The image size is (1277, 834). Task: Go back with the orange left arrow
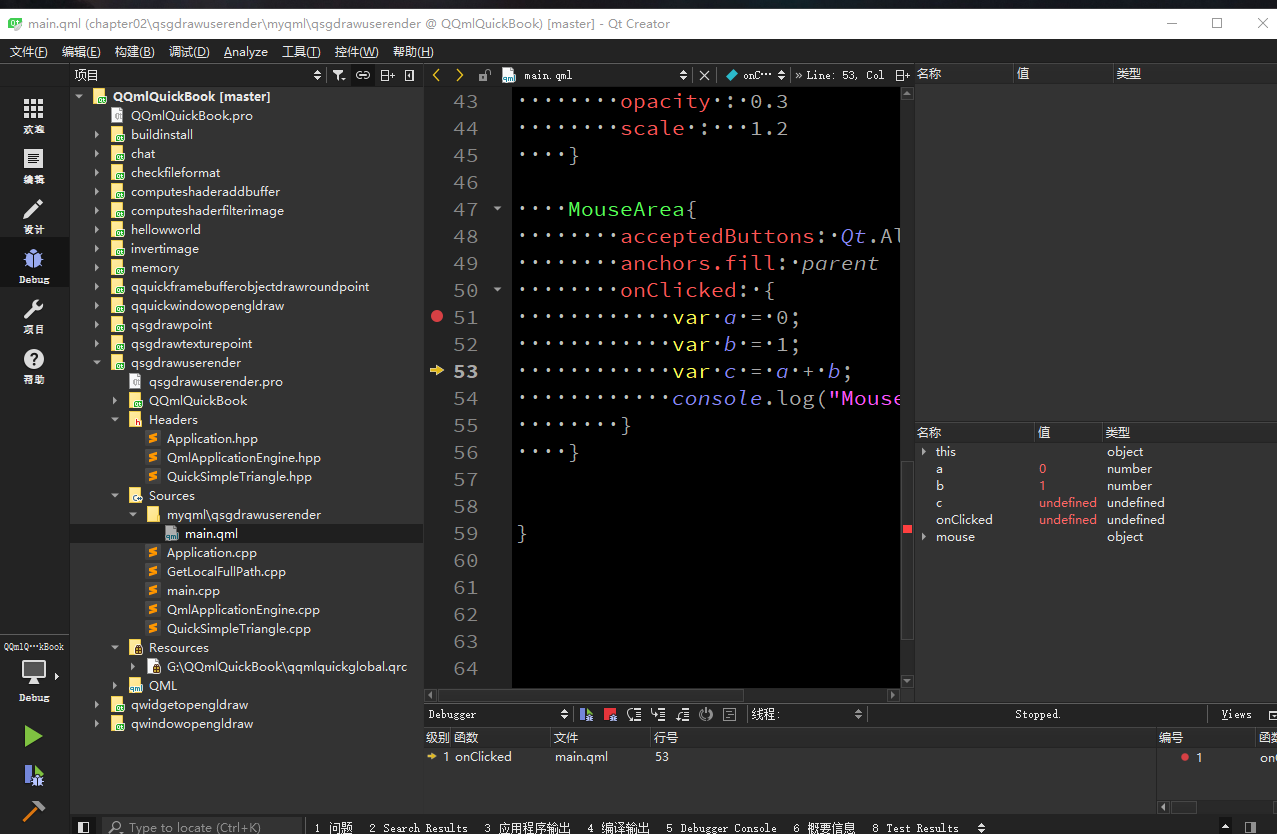(436, 75)
